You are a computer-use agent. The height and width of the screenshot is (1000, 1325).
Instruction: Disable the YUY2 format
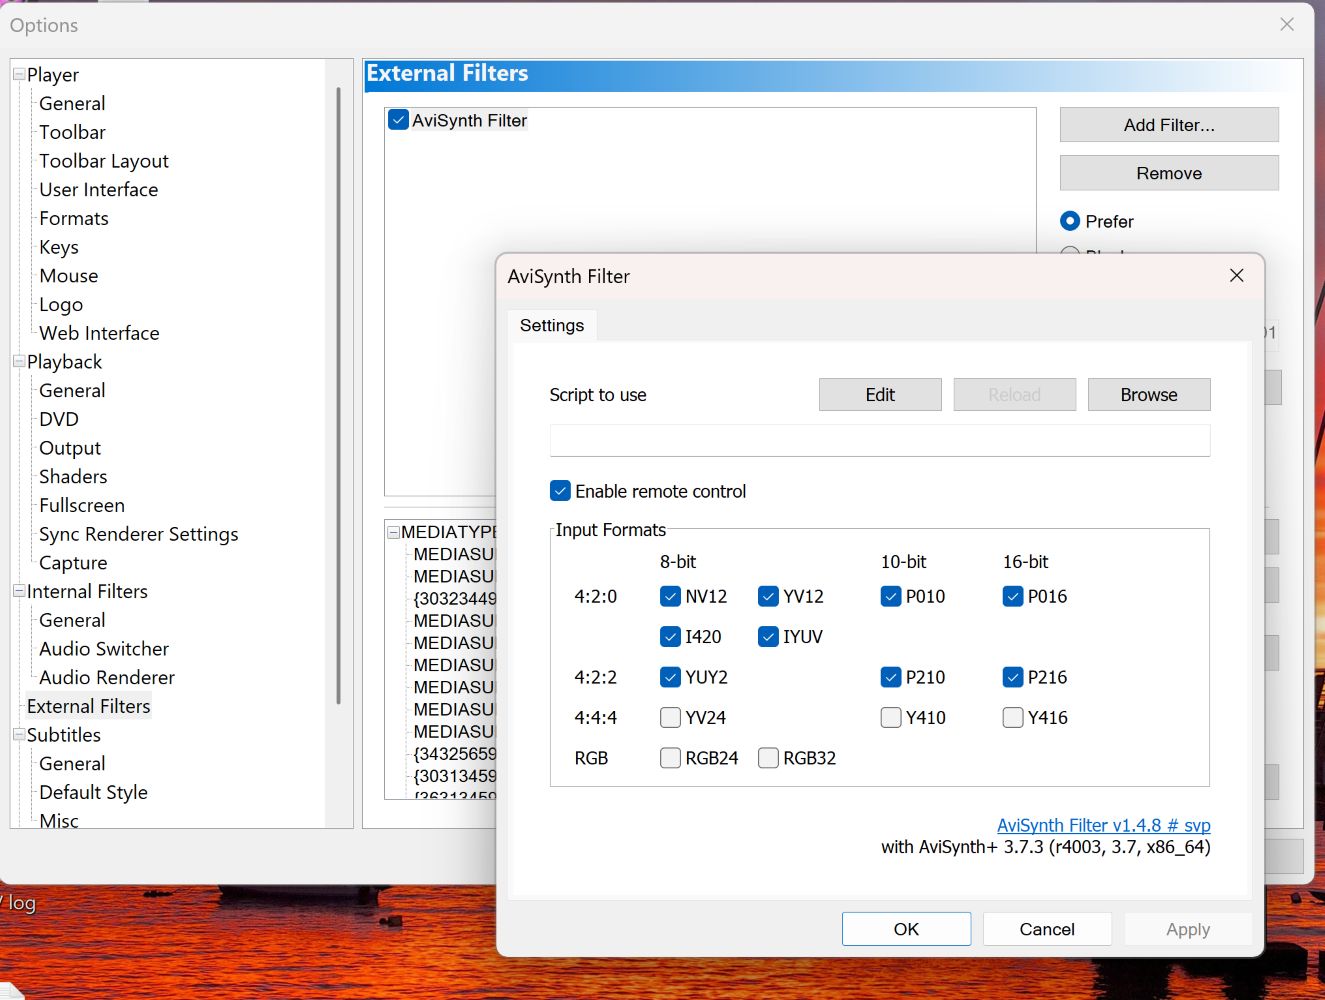click(670, 677)
